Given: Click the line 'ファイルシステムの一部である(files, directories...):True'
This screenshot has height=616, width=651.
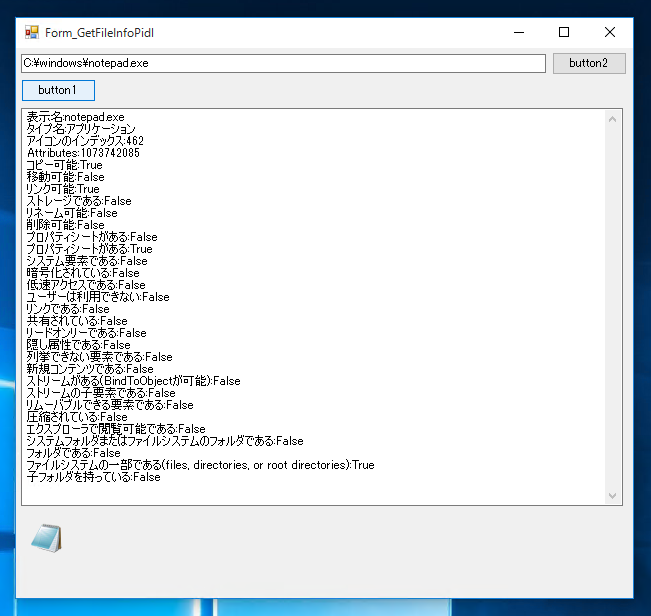Looking at the screenshot, I should (x=201, y=466).
